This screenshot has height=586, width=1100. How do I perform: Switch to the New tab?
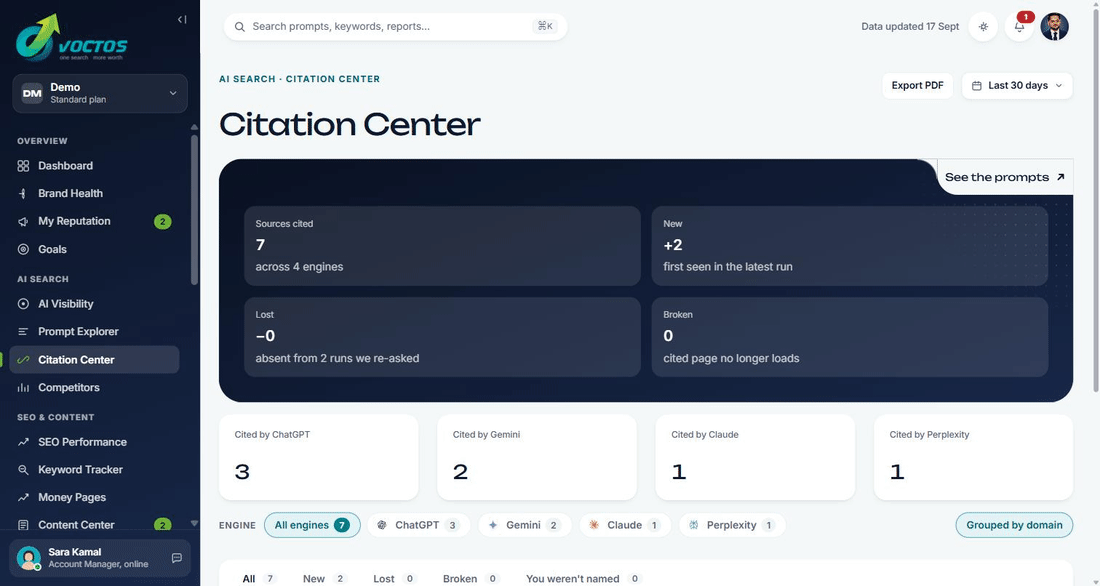pyautogui.click(x=324, y=578)
